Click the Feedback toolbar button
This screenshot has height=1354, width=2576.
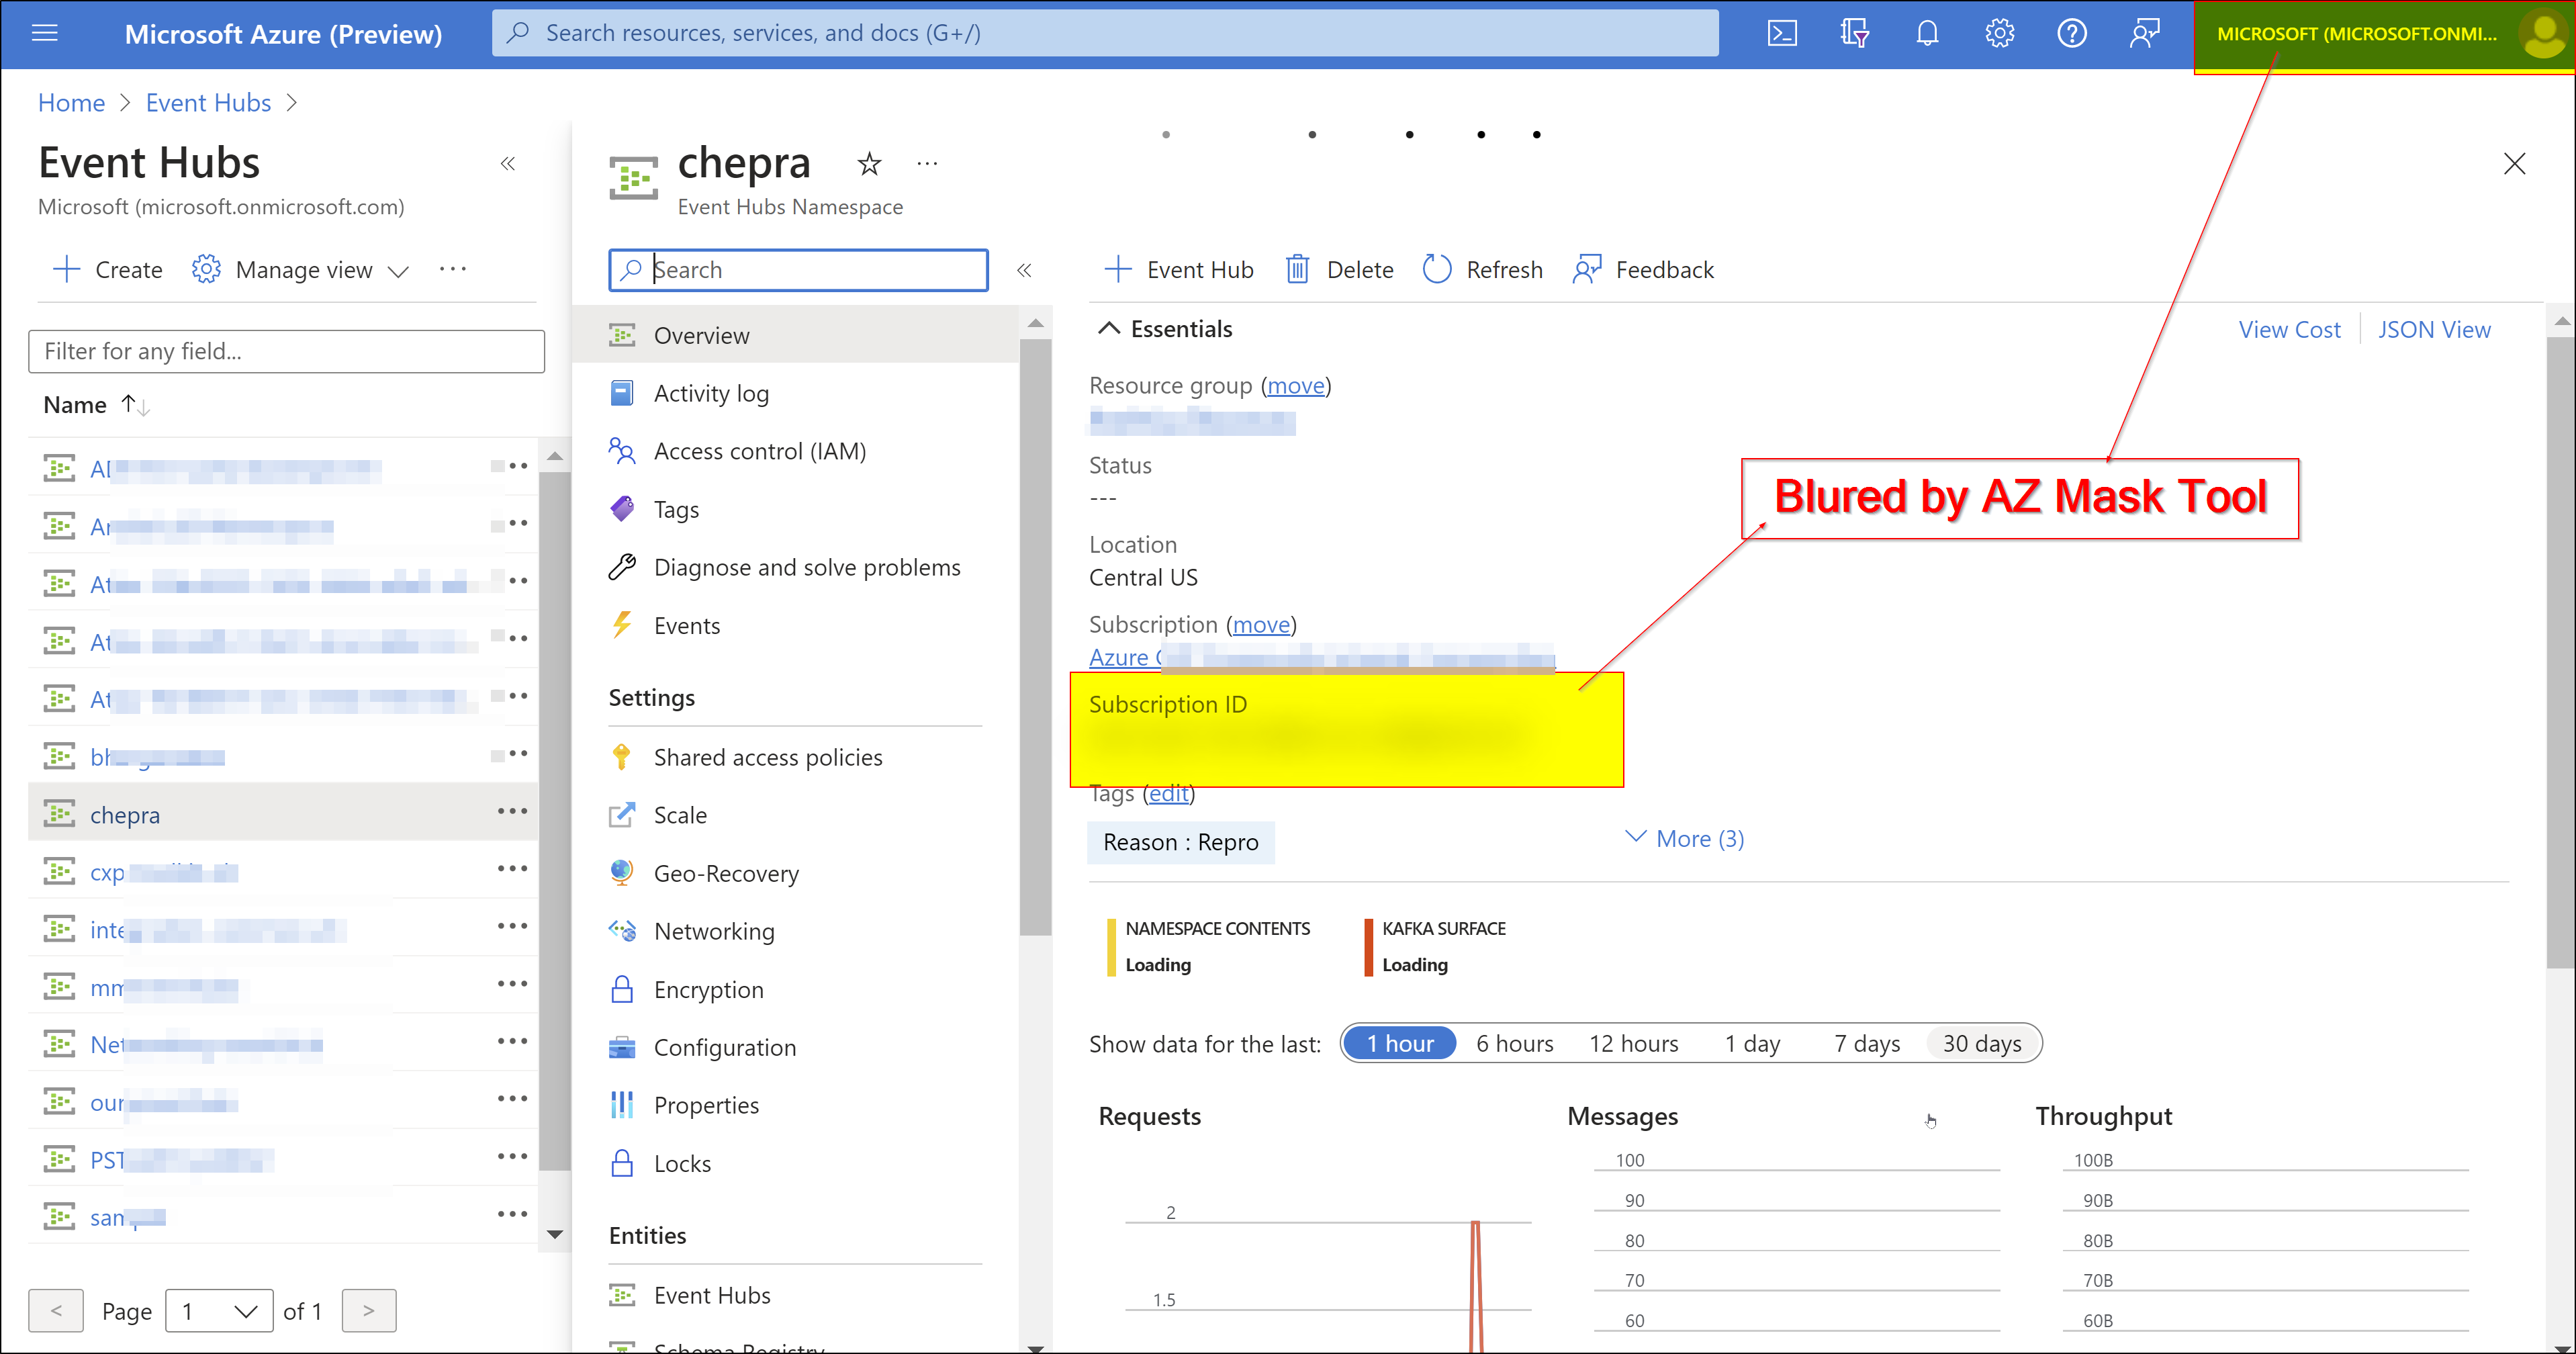pos(1643,270)
